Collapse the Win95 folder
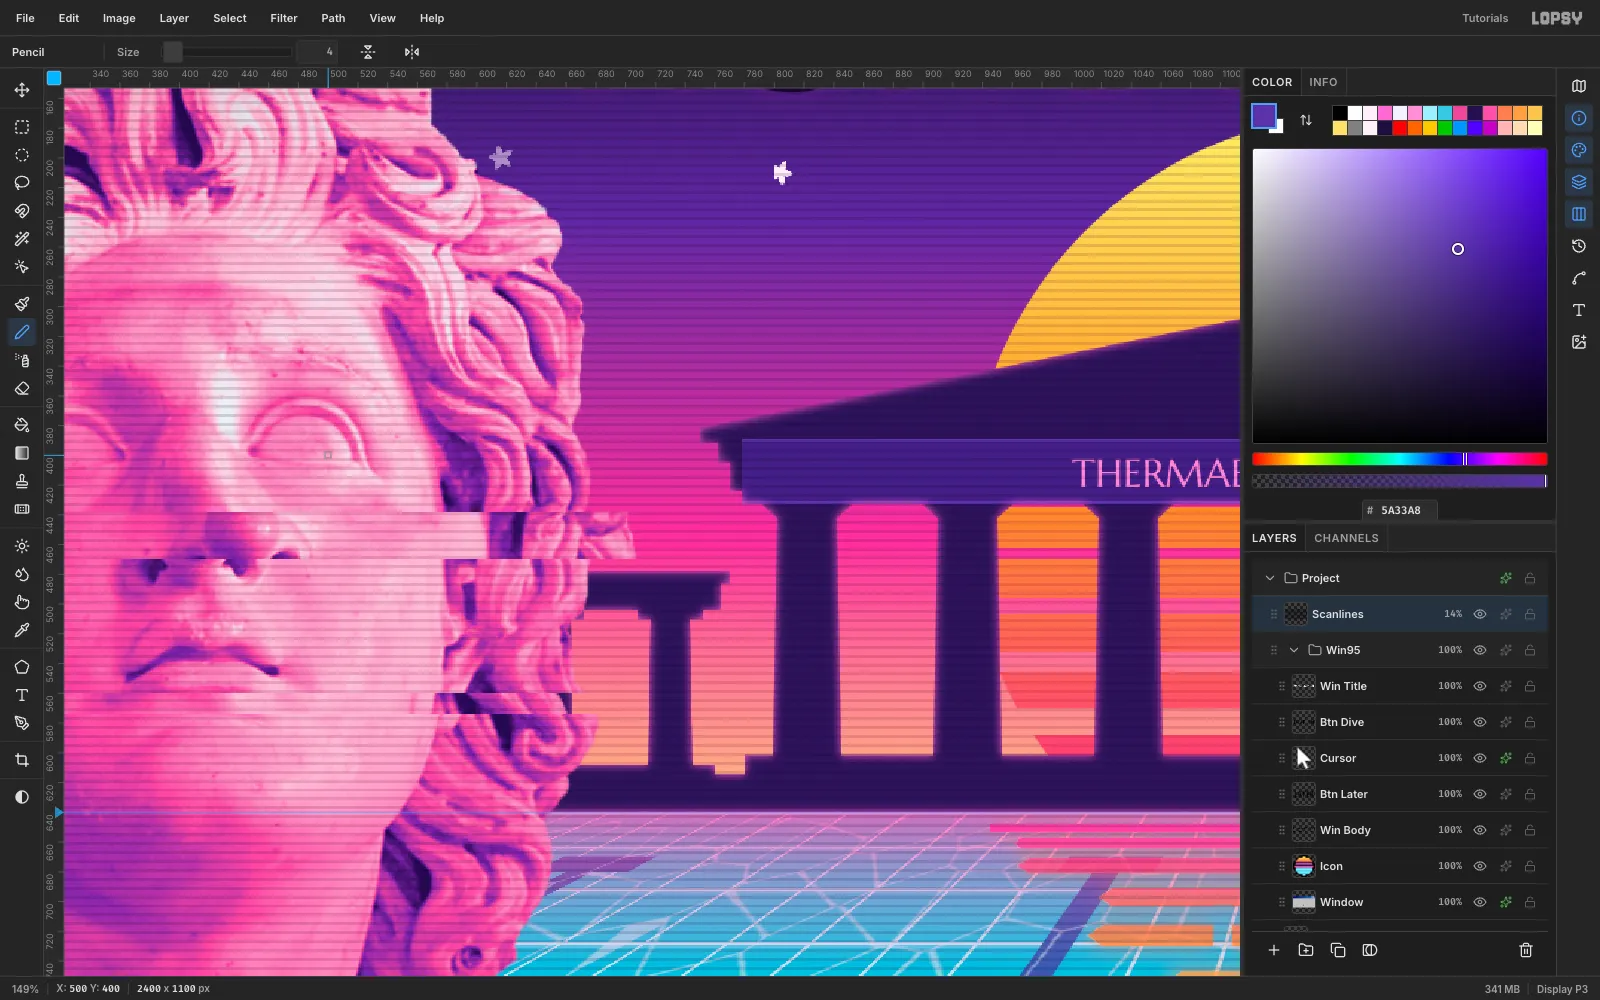The image size is (1600, 1000). tap(1294, 650)
